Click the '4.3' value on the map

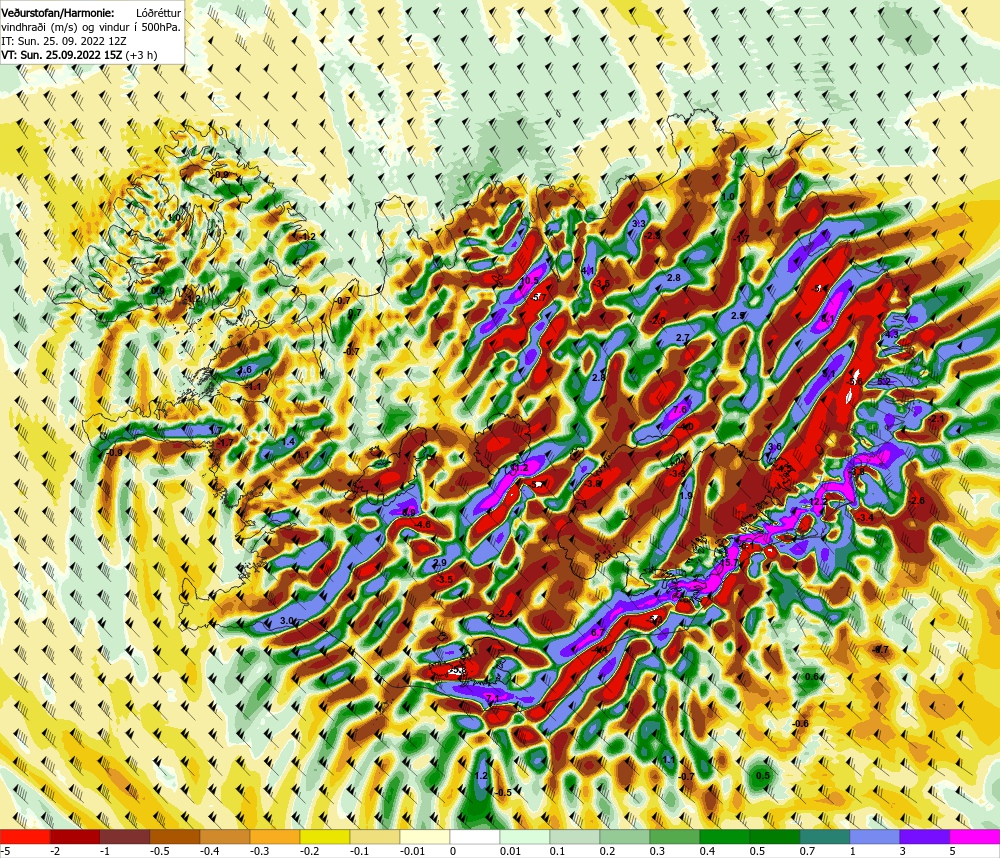pyautogui.click(x=891, y=334)
